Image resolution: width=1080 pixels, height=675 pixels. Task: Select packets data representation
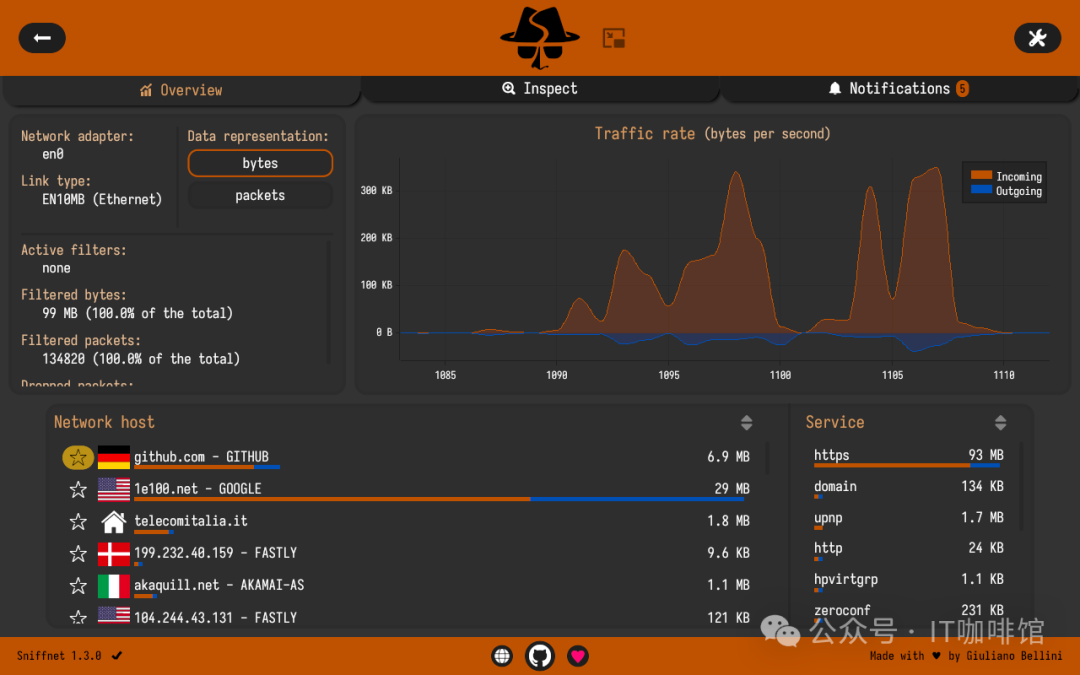(x=260, y=196)
